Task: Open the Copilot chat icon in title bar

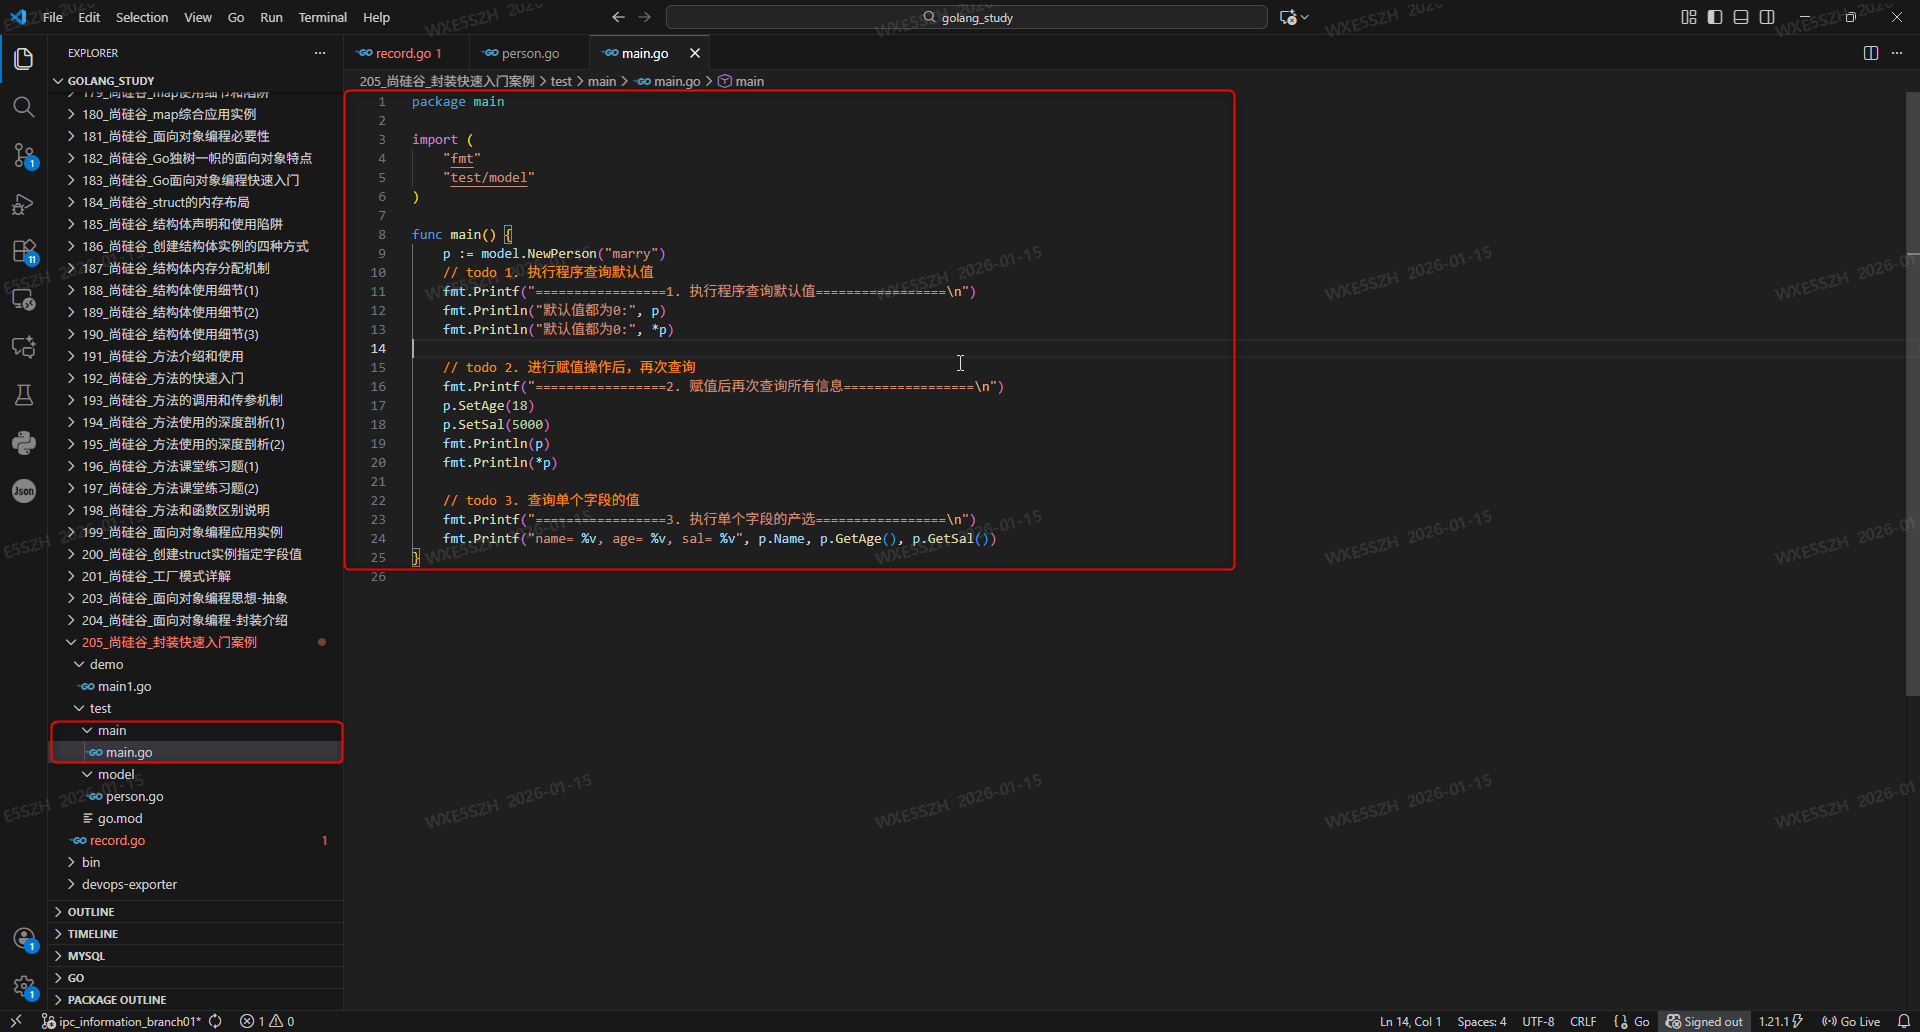Action: 1288,17
